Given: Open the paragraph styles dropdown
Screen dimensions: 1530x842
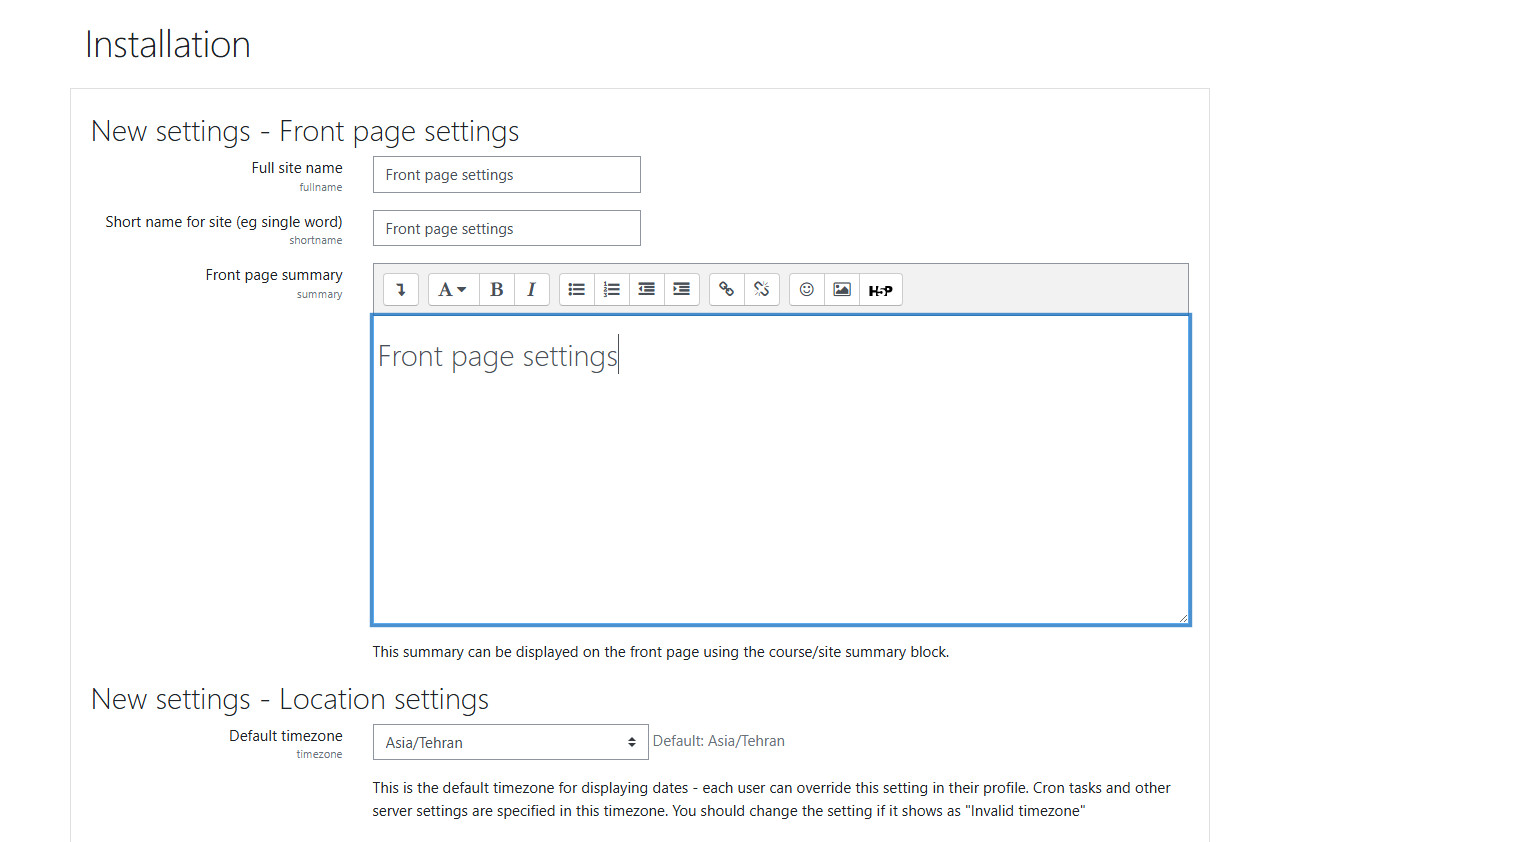Looking at the screenshot, I should 452,289.
